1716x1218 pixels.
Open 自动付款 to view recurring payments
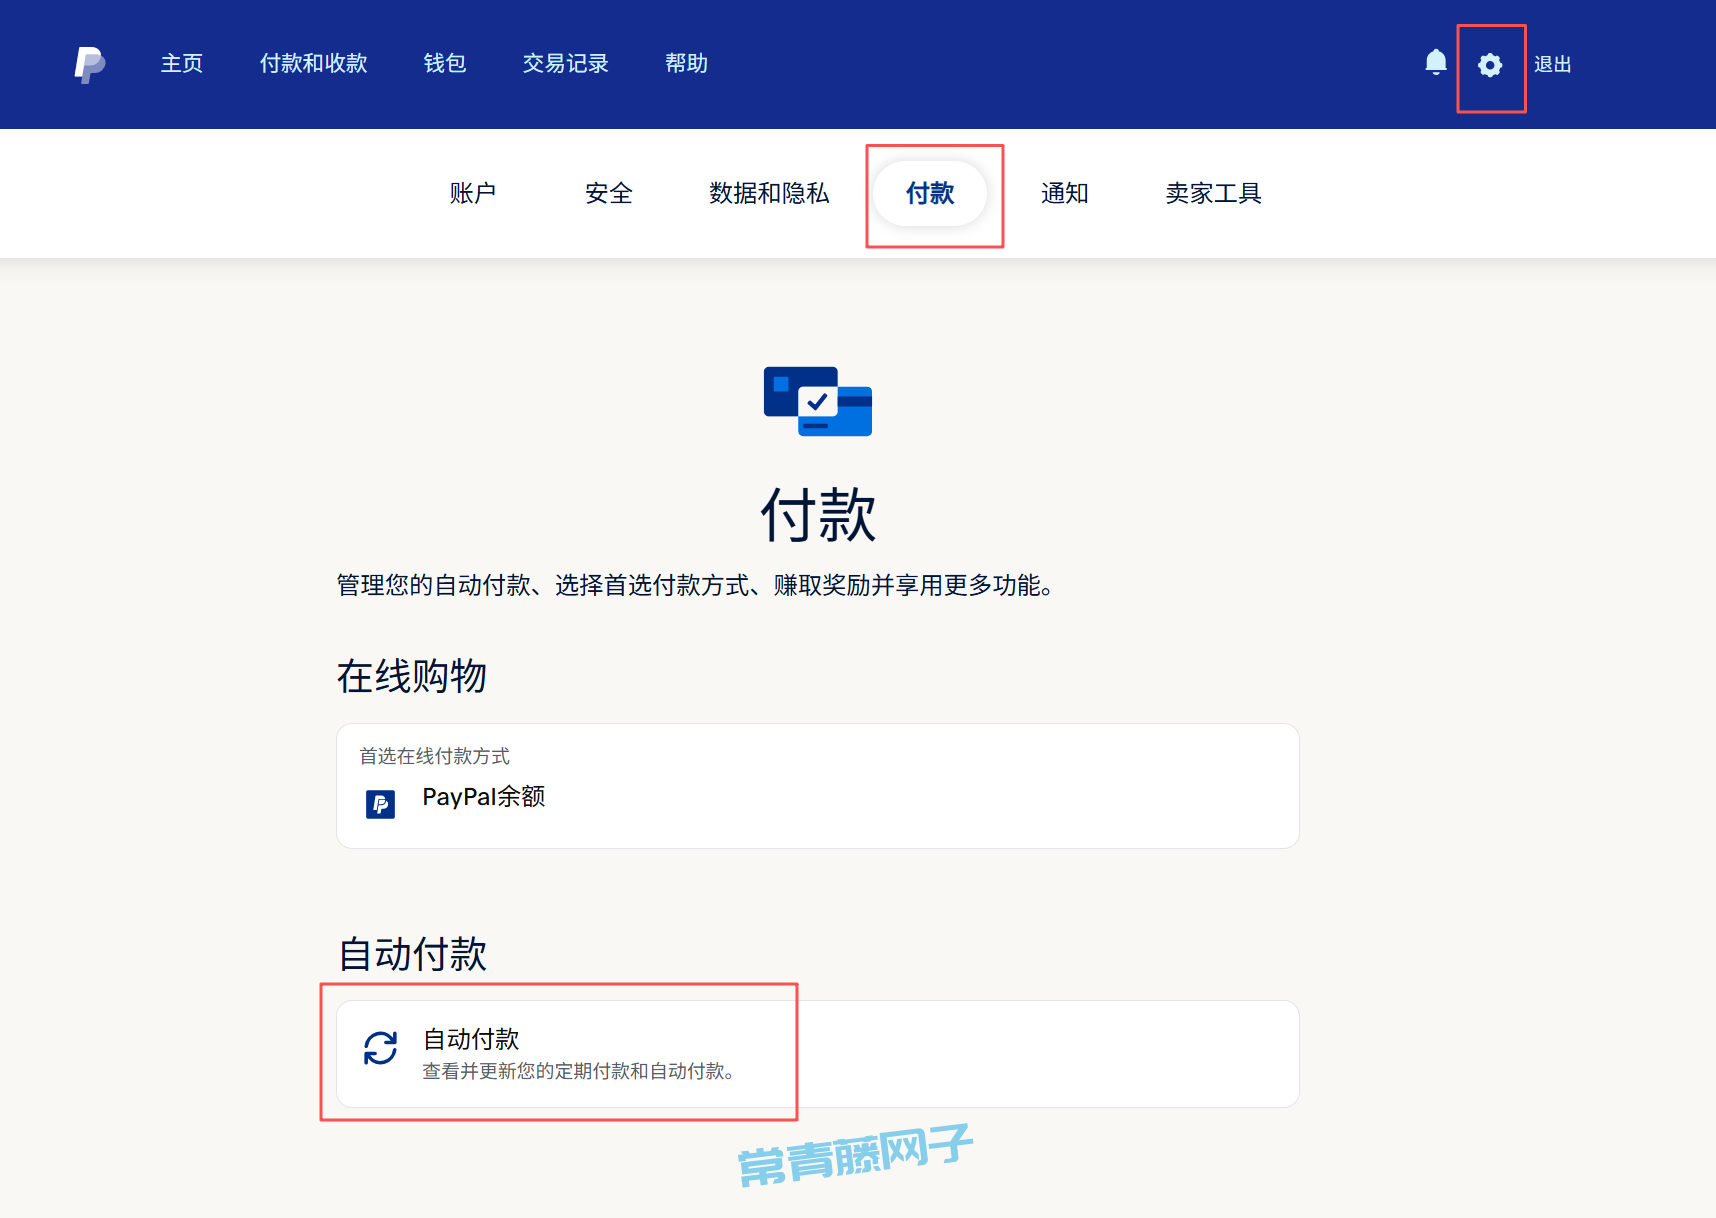point(817,1054)
